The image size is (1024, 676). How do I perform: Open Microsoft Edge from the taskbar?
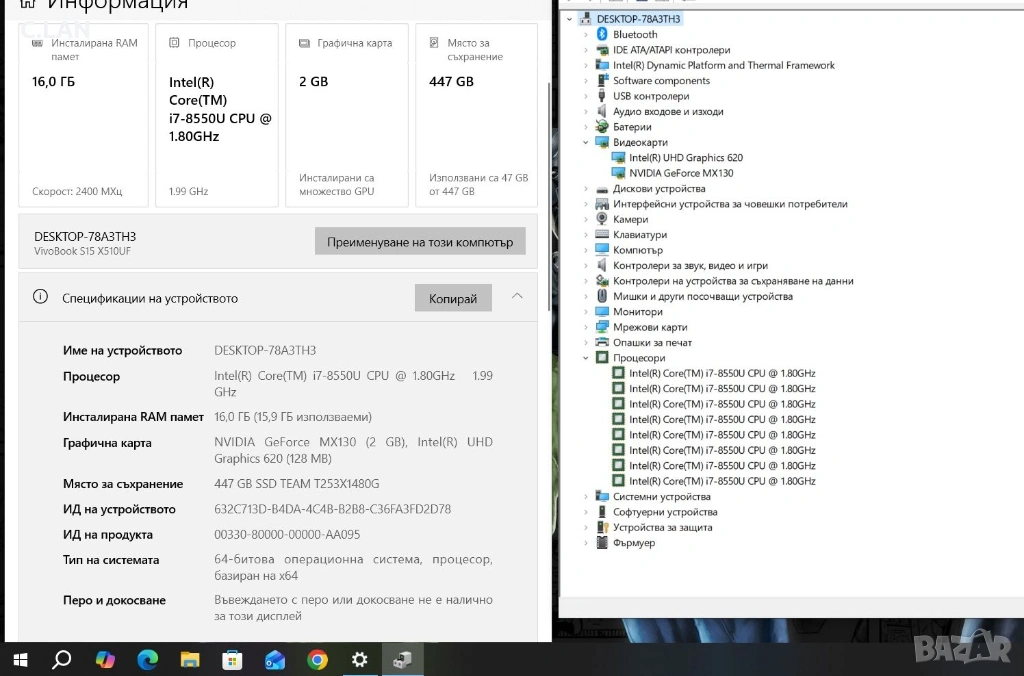tap(147, 659)
